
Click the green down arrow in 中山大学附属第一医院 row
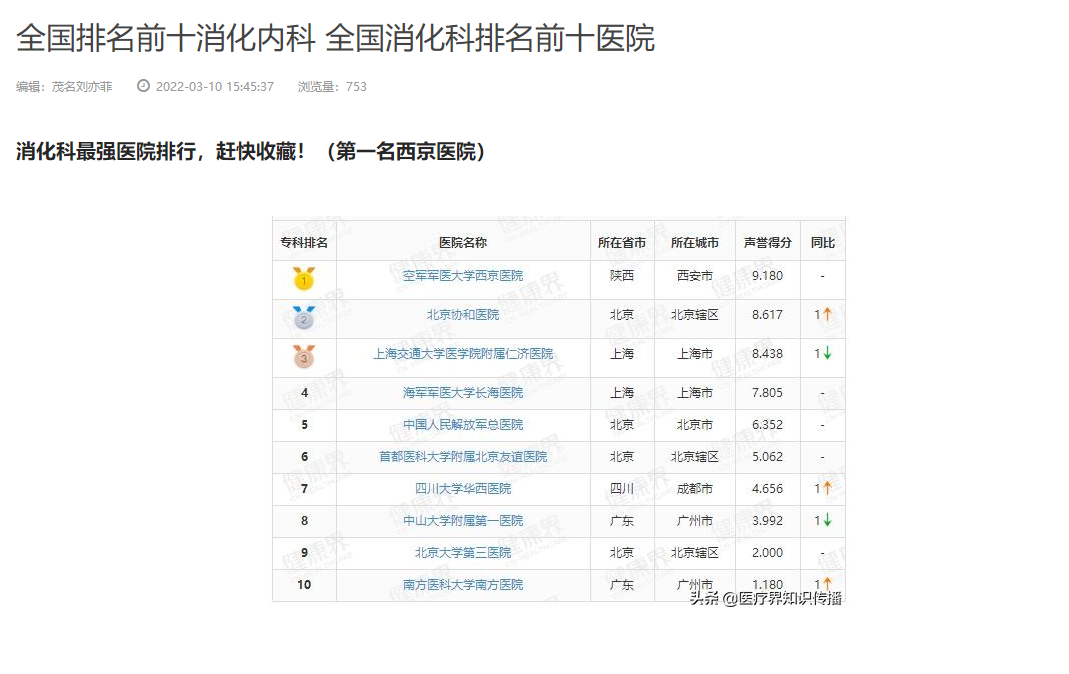pyautogui.click(x=827, y=520)
